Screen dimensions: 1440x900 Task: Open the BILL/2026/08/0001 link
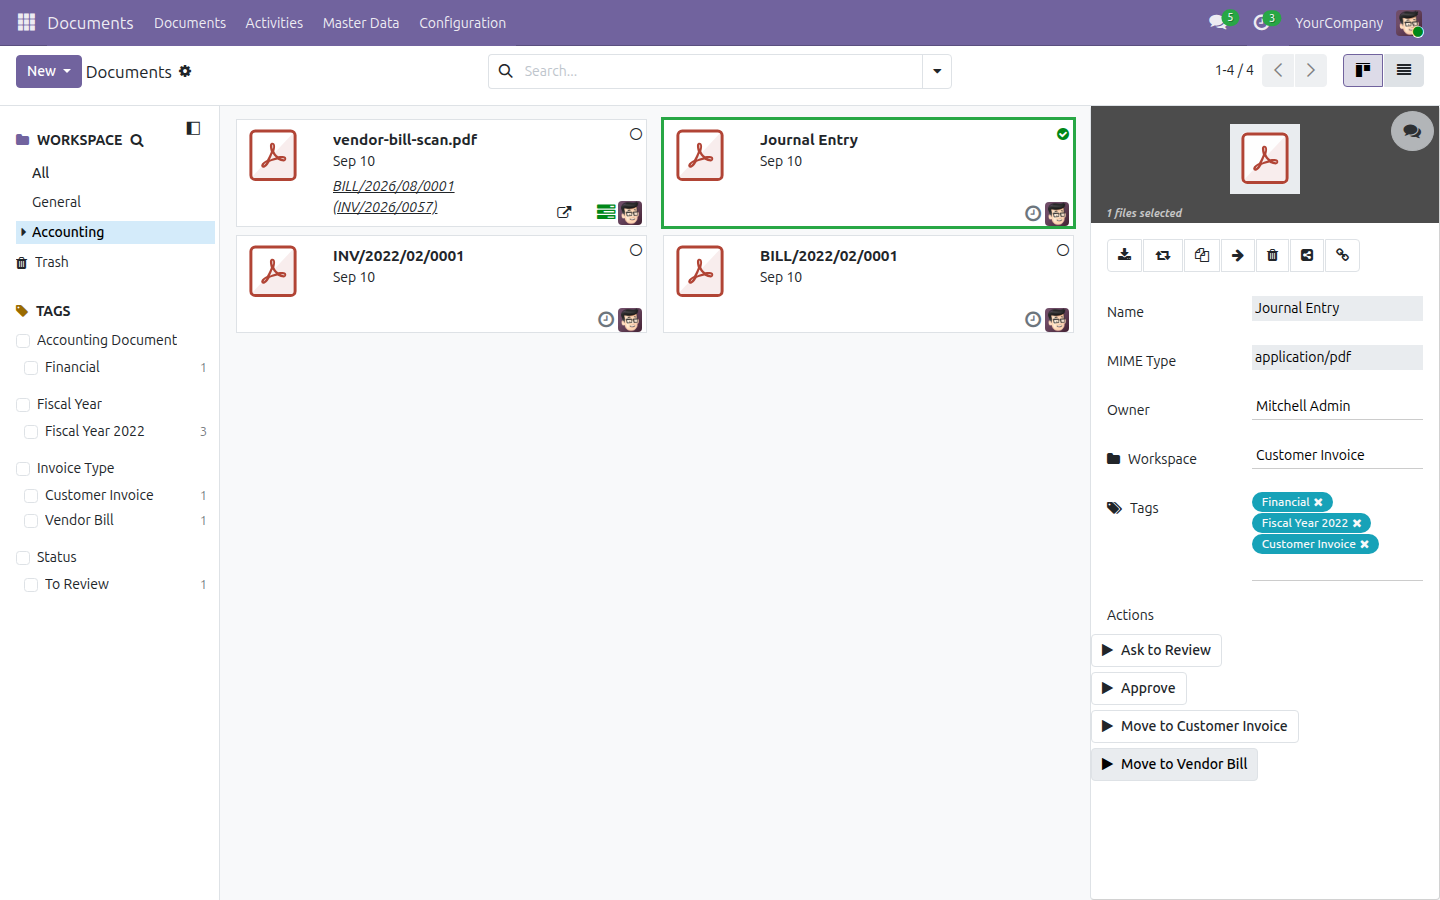[394, 186]
